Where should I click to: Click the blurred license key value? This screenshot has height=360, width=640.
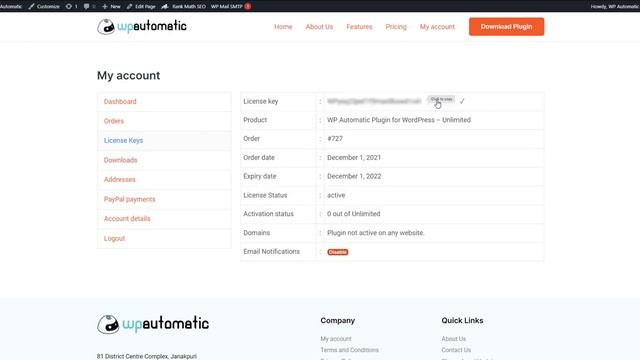374,101
